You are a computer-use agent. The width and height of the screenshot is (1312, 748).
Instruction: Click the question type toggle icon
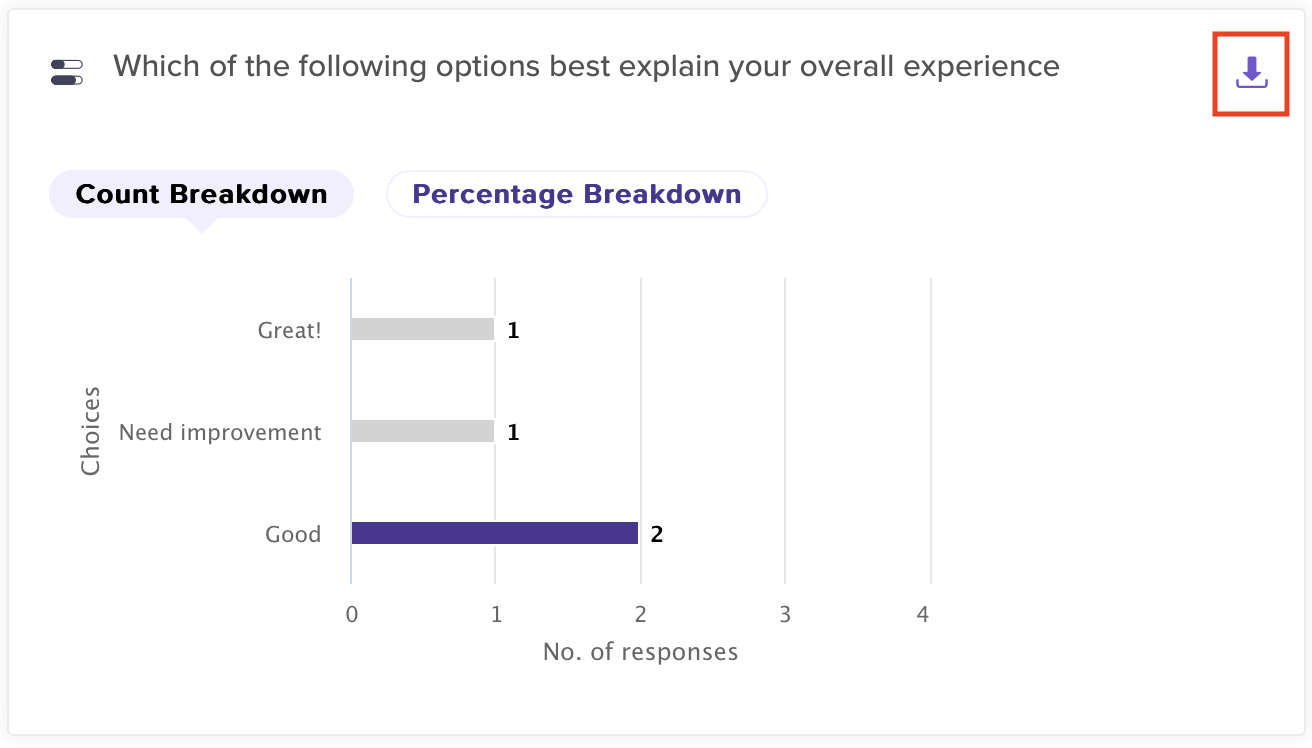(x=67, y=72)
